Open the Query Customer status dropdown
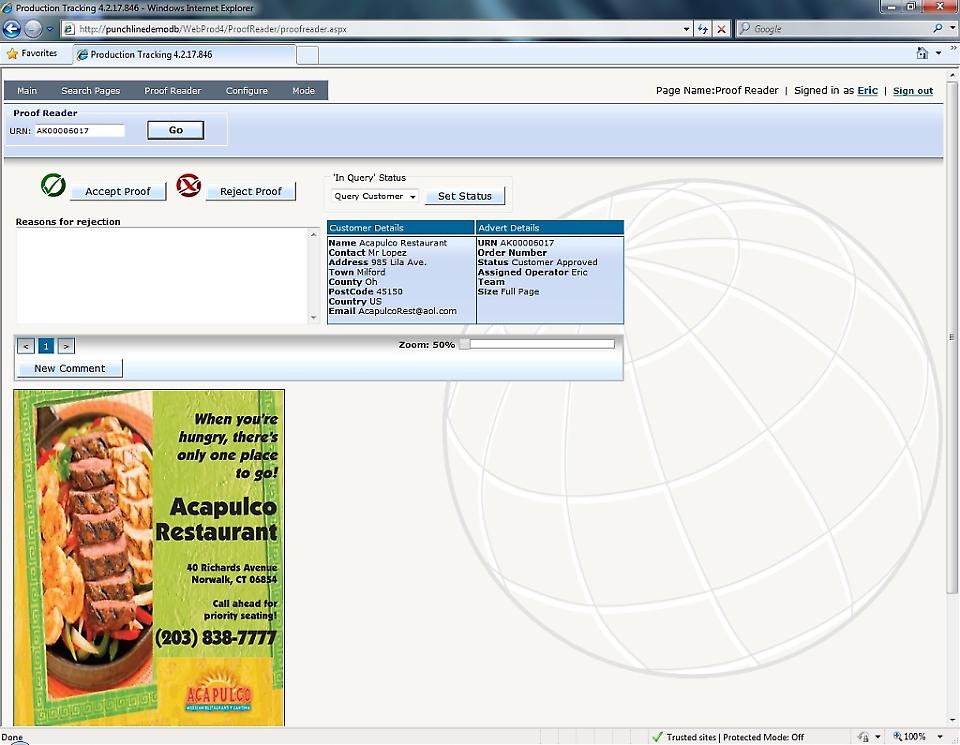The width and height of the screenshot is (960, 745). [x=375, y=196]
